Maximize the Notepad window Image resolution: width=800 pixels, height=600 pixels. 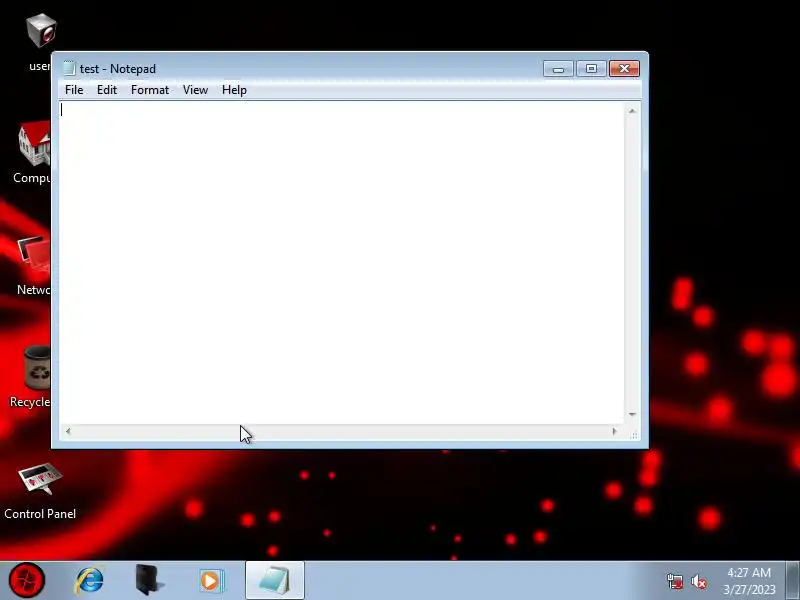[x=591, y=69]
